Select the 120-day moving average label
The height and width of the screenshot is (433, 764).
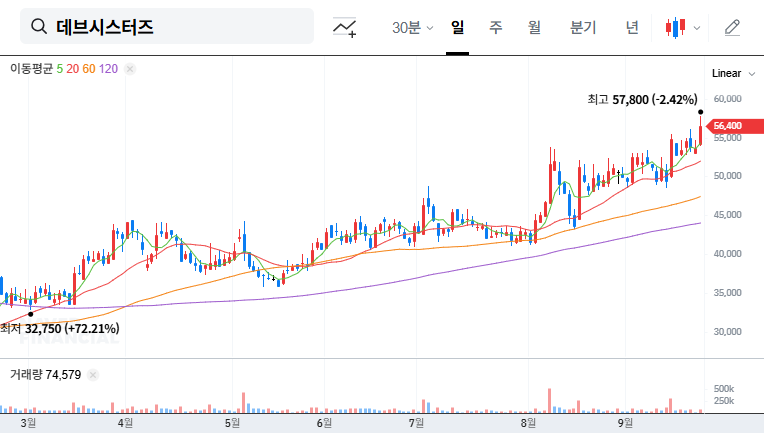(x=108, y=69)
